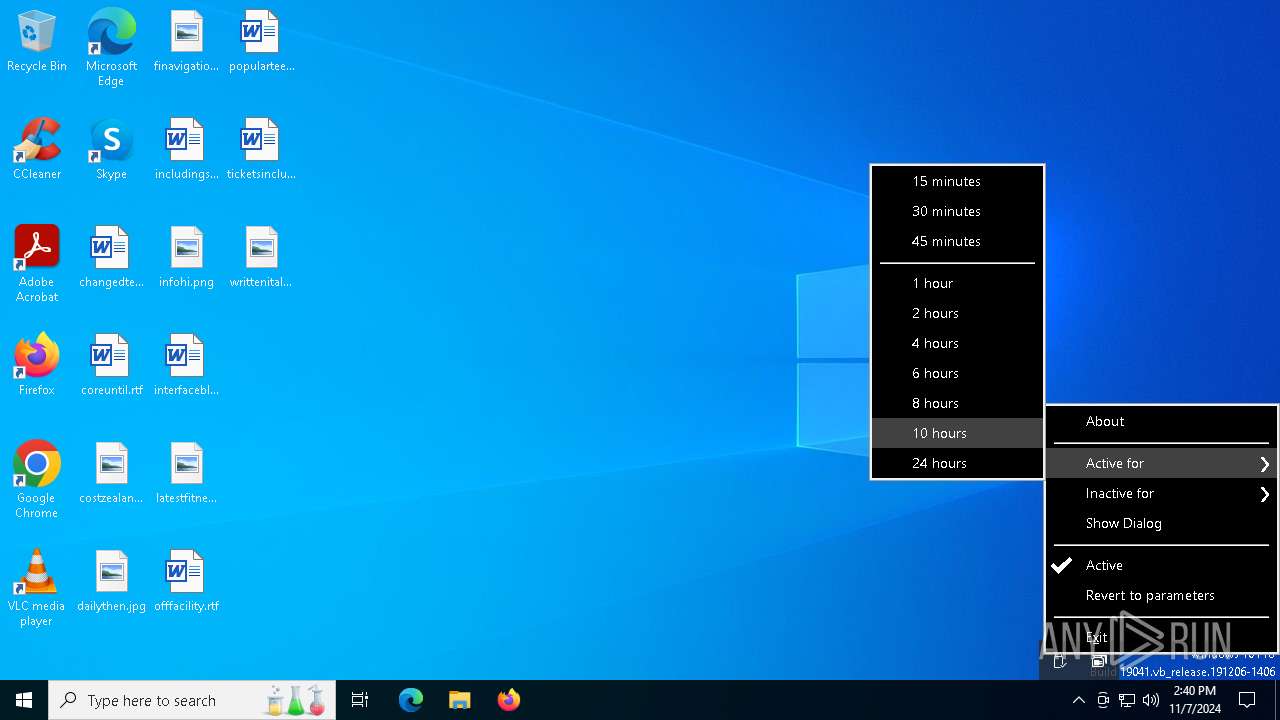Viewport: 1280px width, 720px height.
Task: Open About from the tray menu
Action: (x=1161, y=421)
